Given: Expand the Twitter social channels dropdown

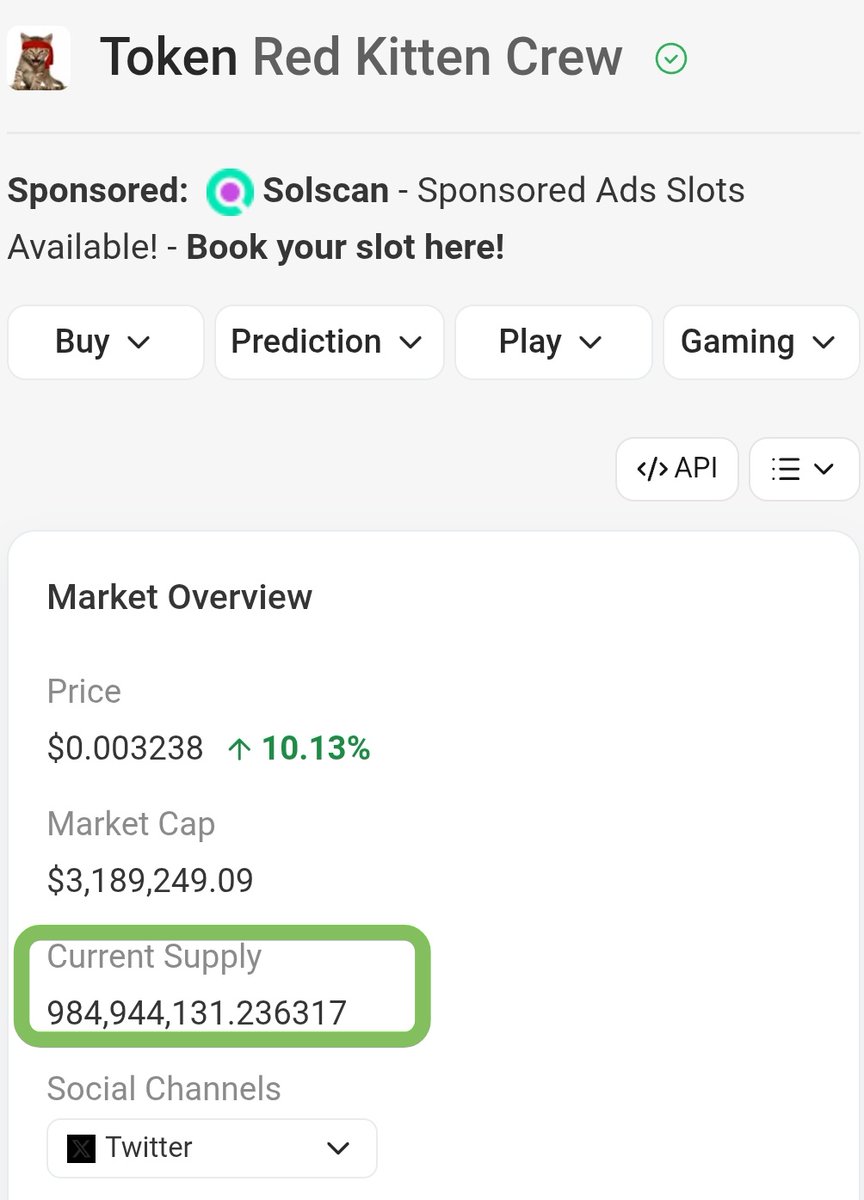Looking at the screenshot, I should pyautogui.click(x=212, y=1148).
